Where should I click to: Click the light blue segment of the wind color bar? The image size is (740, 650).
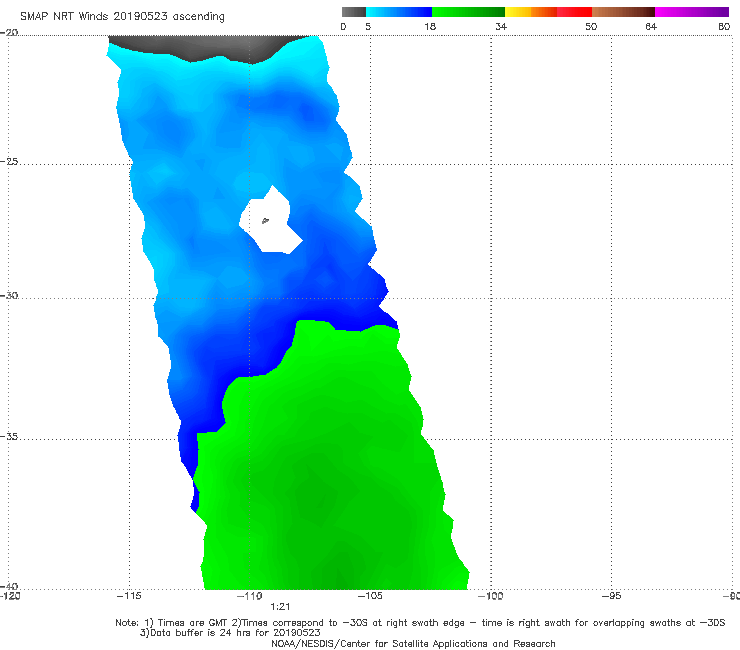(399, 12)
